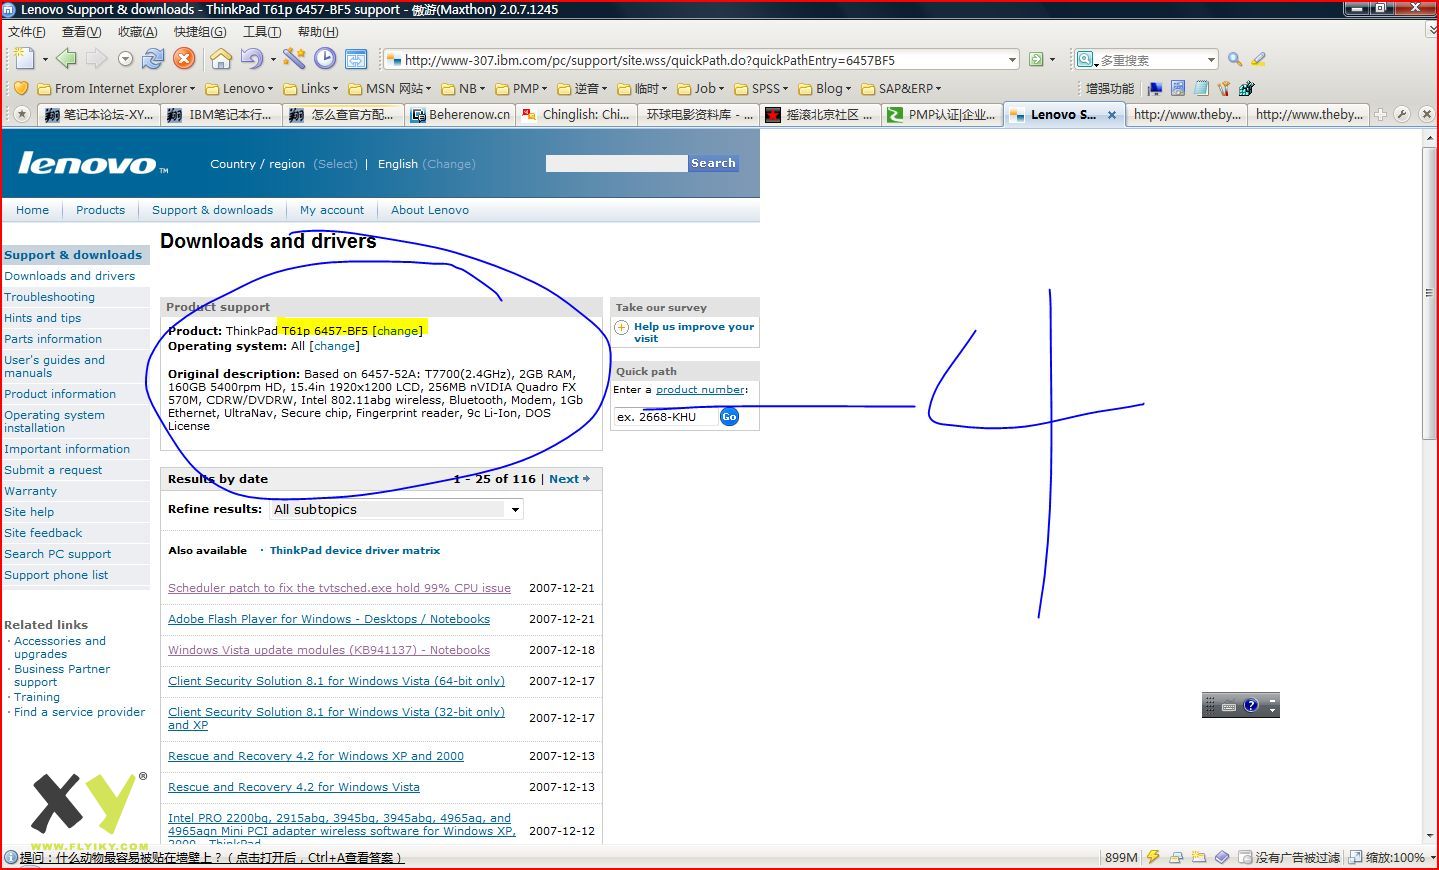The height and width of the screenshot is (870, 1439).
Task: Click the Quick path product number field
Action: [666, 417]
